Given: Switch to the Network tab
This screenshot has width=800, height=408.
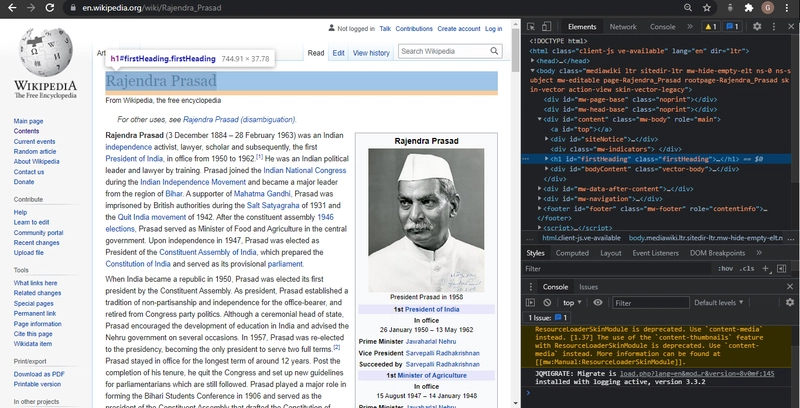Looking at the screenshot, I should click(x=623, y=27).
